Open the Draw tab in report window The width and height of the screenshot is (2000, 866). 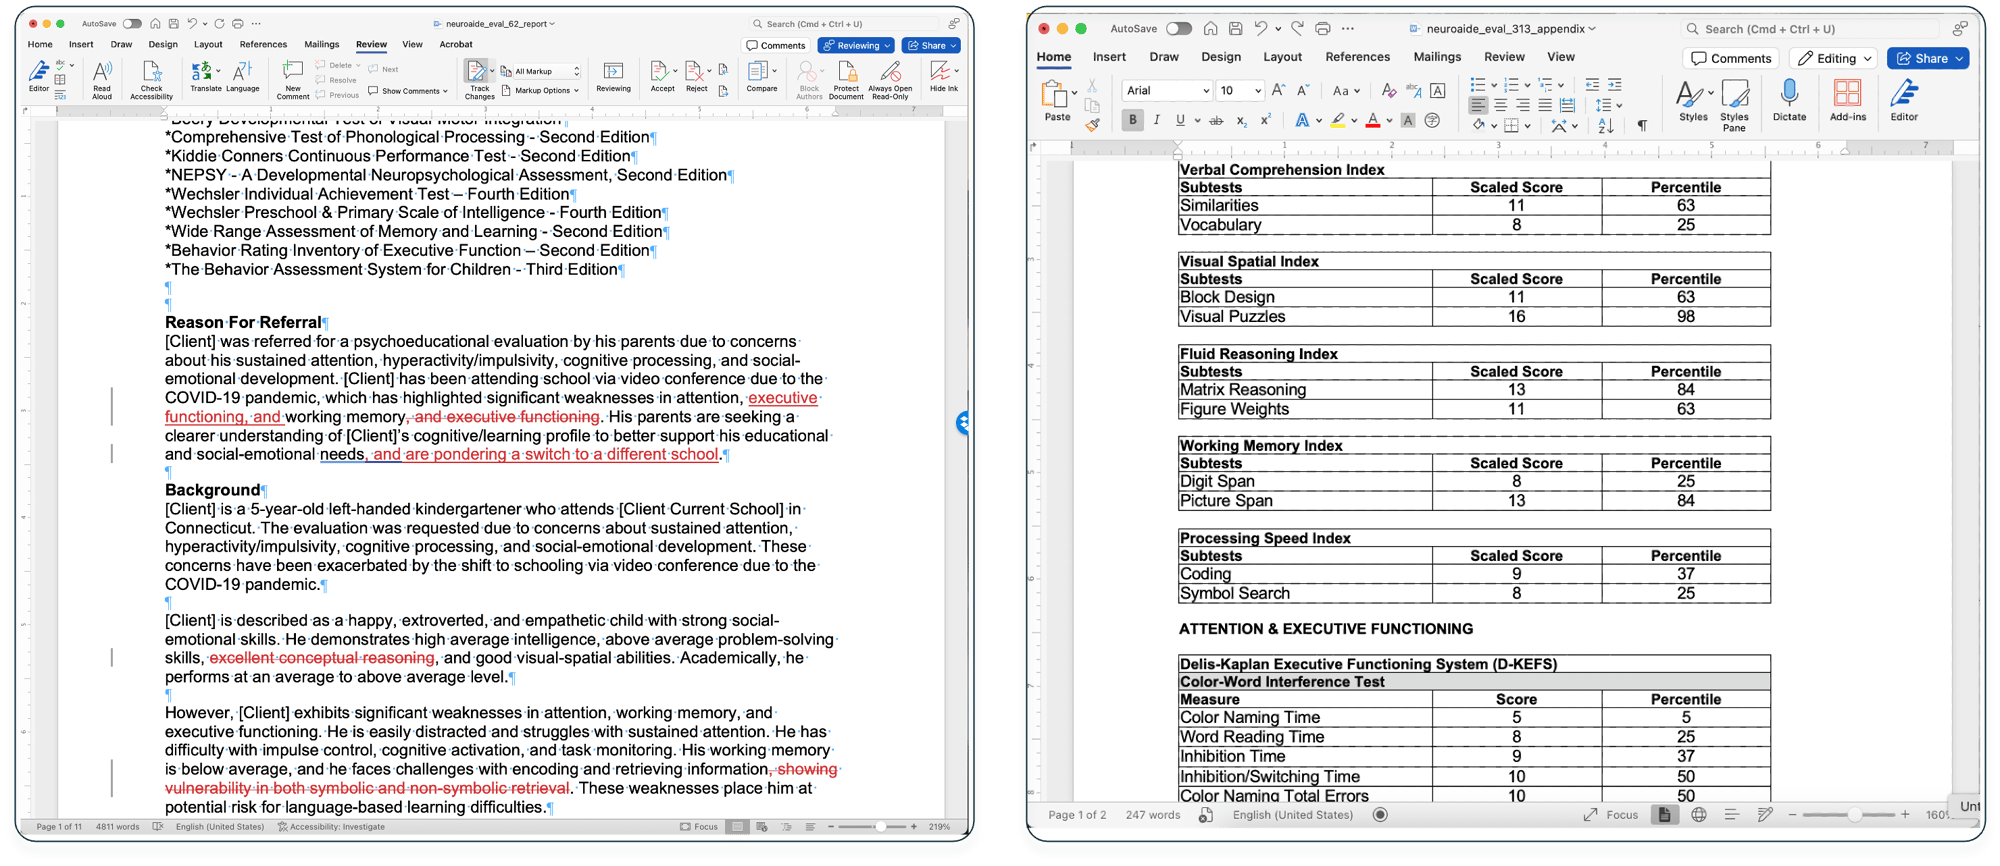tap(121, 44)
